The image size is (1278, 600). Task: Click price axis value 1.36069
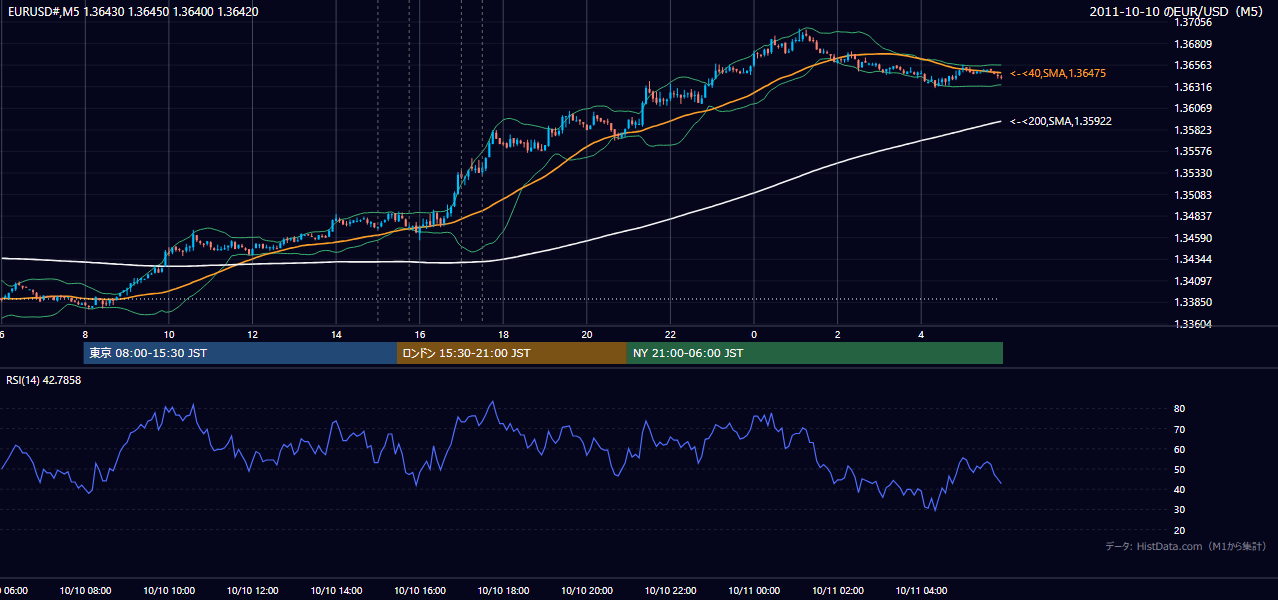pos(1195,108)
